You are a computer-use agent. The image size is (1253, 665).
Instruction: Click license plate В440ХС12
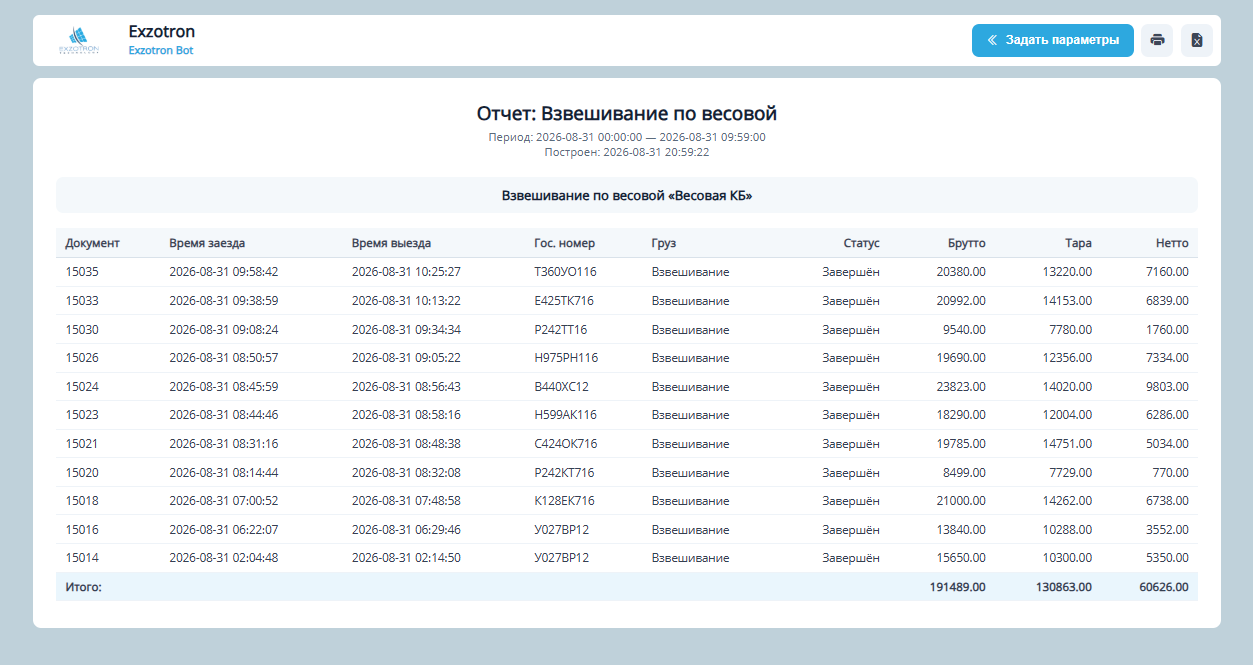click(562, 387)
